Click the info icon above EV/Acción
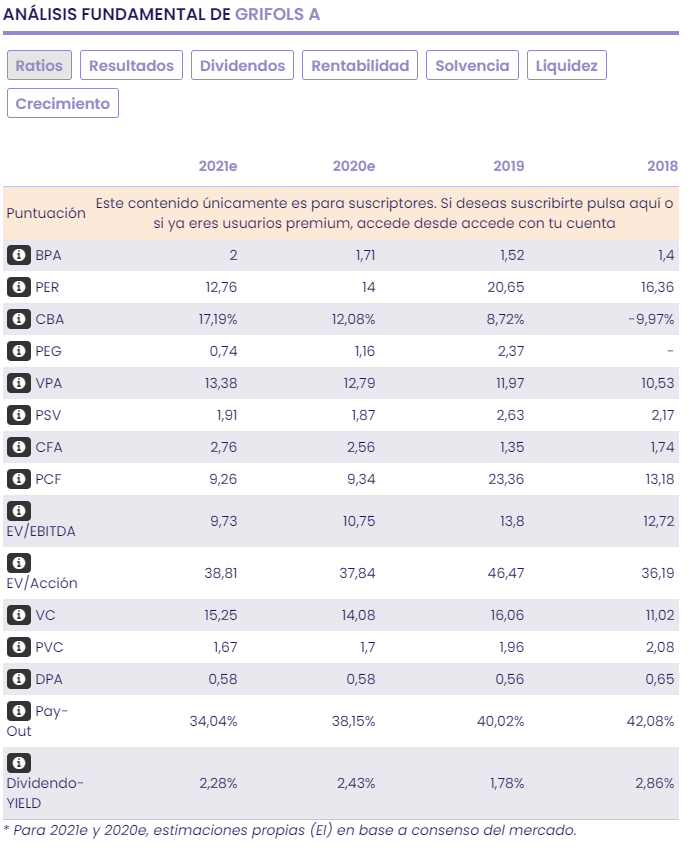This screenshot has height=851, width=693. 18,563
